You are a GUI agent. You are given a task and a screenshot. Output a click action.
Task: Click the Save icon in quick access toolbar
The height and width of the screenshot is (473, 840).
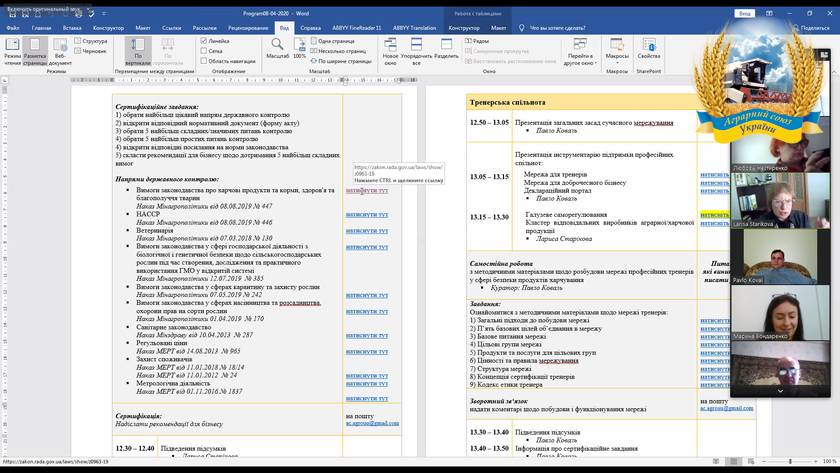tap(12, 14)
